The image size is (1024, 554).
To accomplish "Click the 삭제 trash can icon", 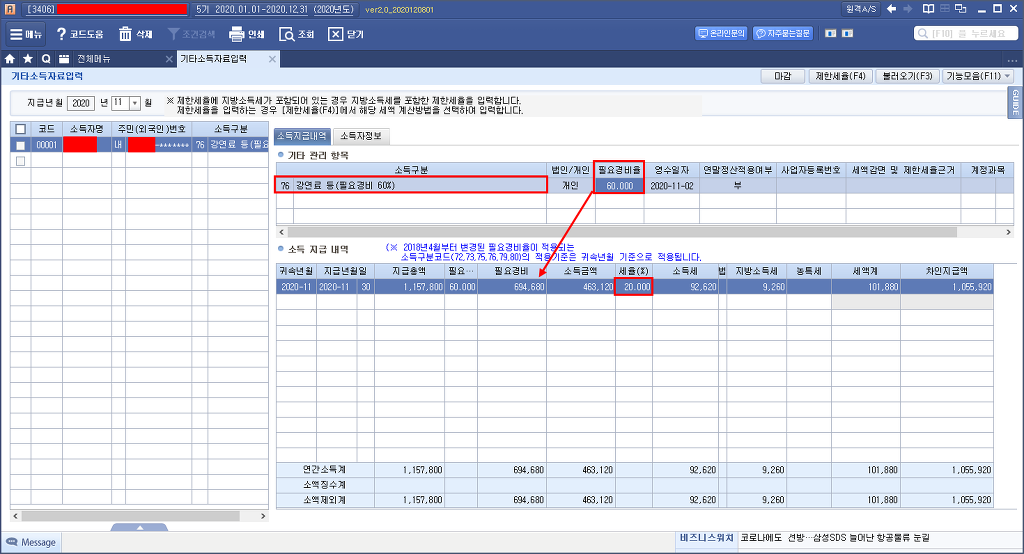I will click(126, 34).
